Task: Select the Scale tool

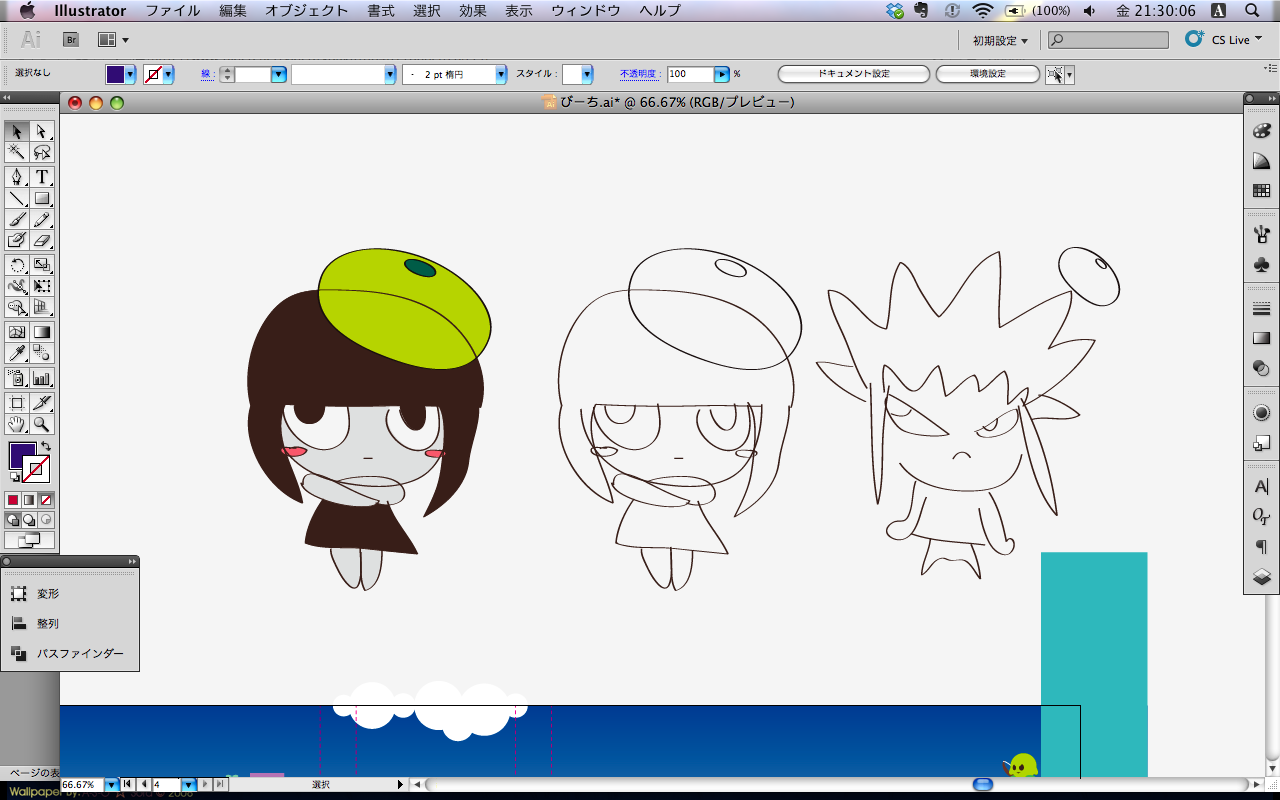Action: click(42, 265)
